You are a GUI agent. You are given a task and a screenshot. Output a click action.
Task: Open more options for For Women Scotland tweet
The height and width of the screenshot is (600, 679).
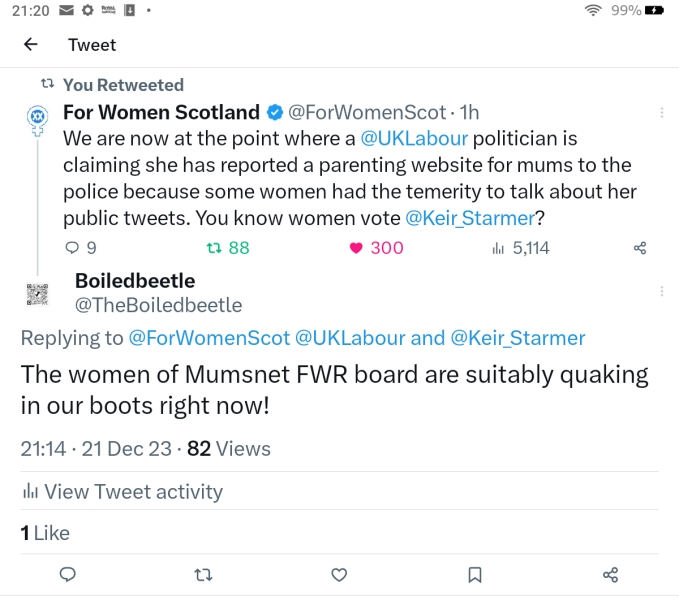661,113
